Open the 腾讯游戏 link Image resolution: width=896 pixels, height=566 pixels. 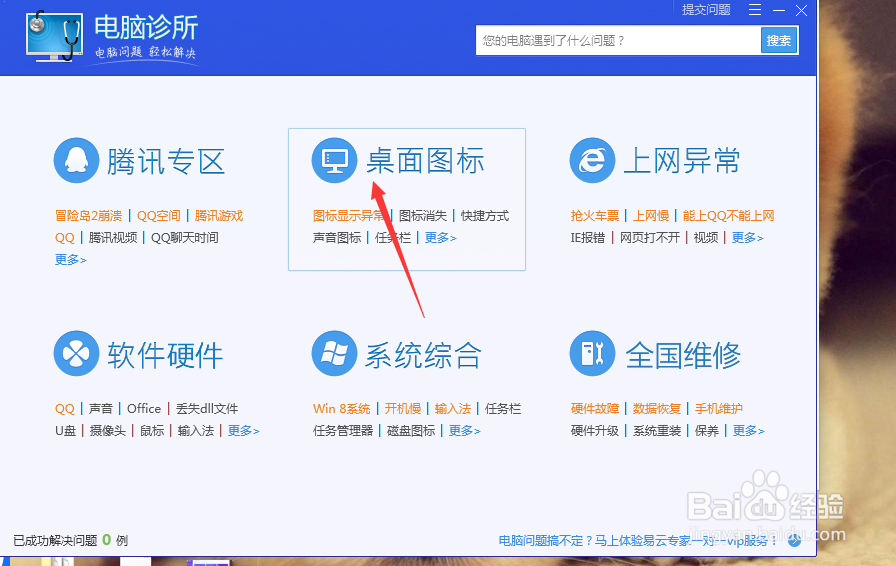click(219, 216)
